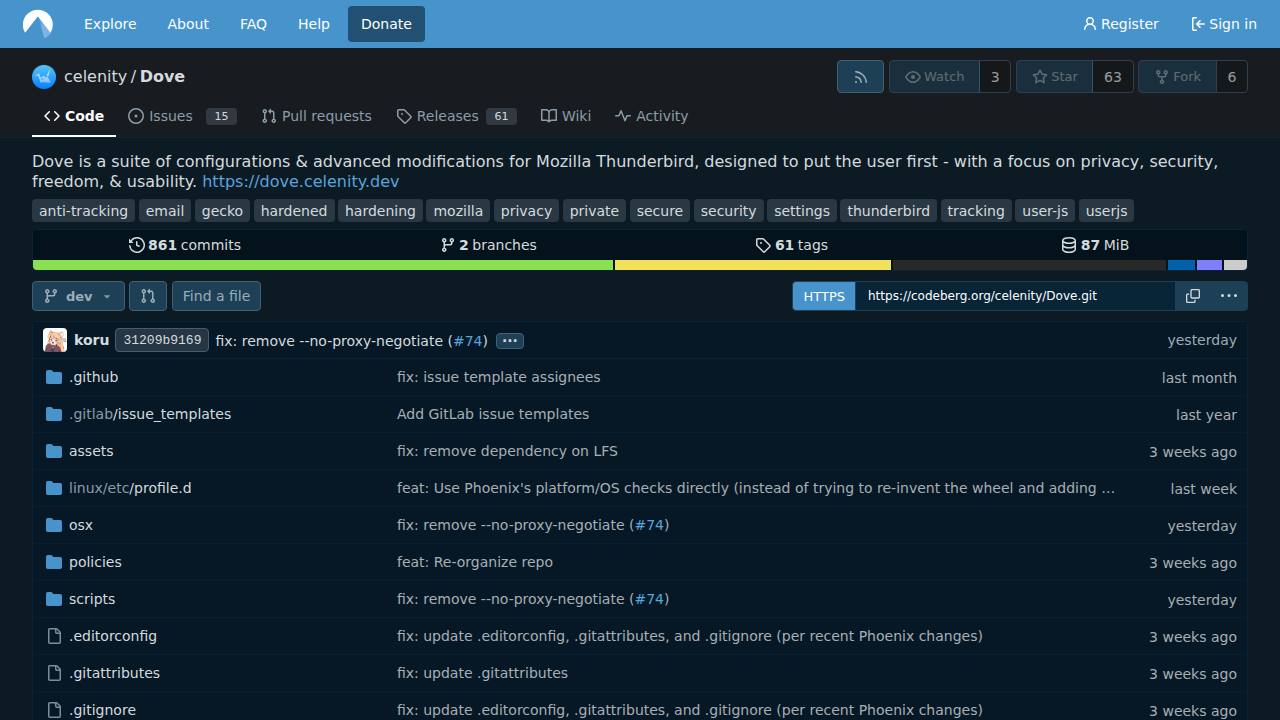Open the forks count 6

tap(1231, 77)
